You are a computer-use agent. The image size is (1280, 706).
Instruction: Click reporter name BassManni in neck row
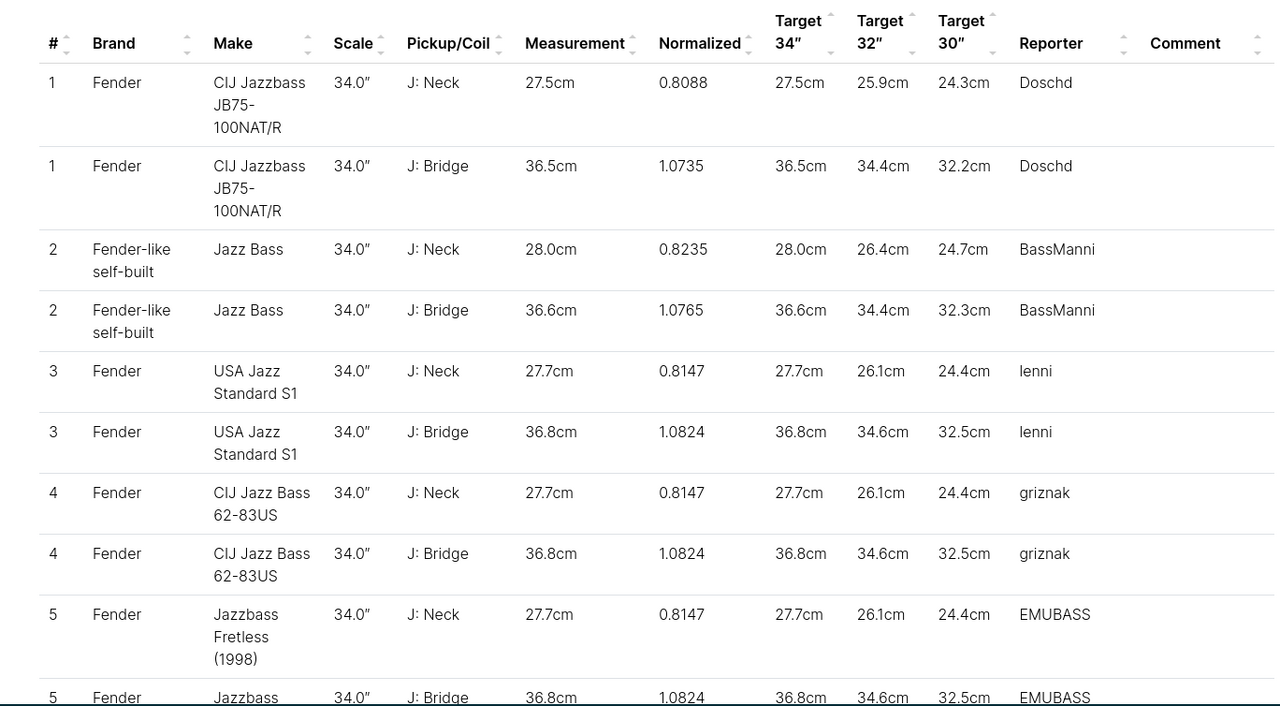[x=1056, y=250]
